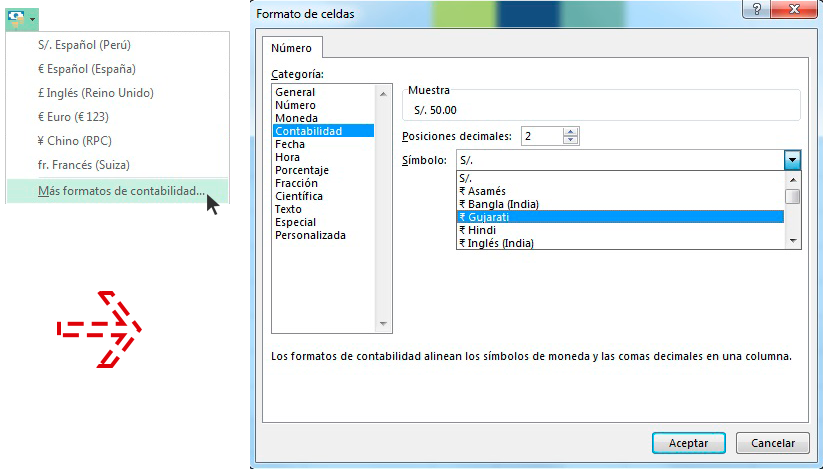The width and height of the screenshot is (823, 469).
Task: Click the dialog help question mark button
Action: [757, 9]
